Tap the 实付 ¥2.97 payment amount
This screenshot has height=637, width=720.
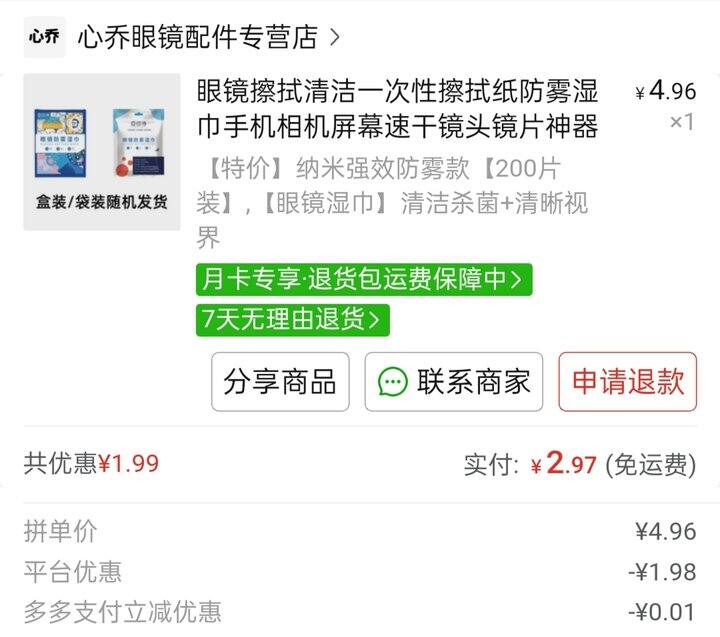tap(580, 464)
